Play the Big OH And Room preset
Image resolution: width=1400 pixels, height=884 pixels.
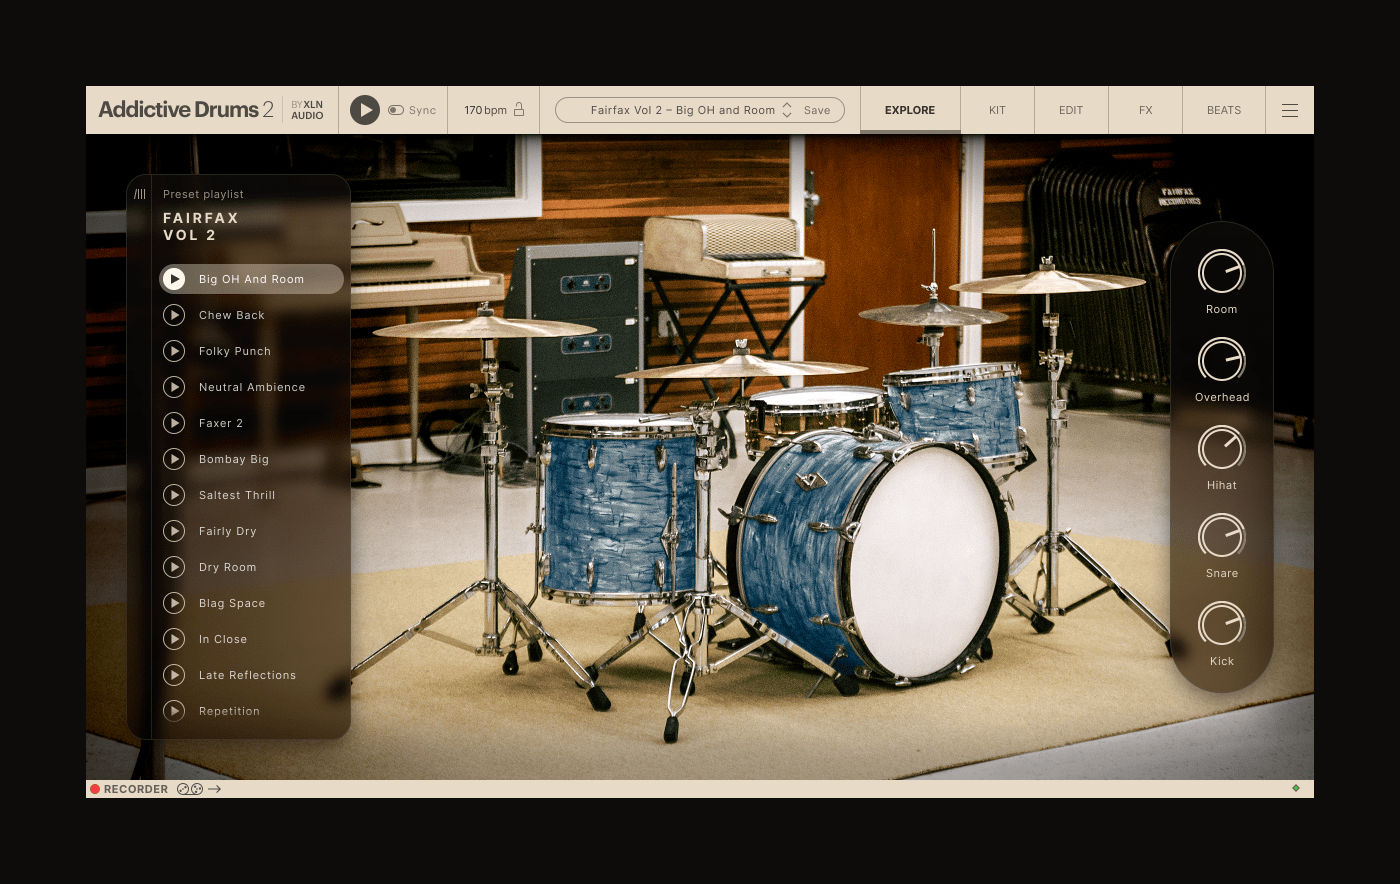coord(174,279)
